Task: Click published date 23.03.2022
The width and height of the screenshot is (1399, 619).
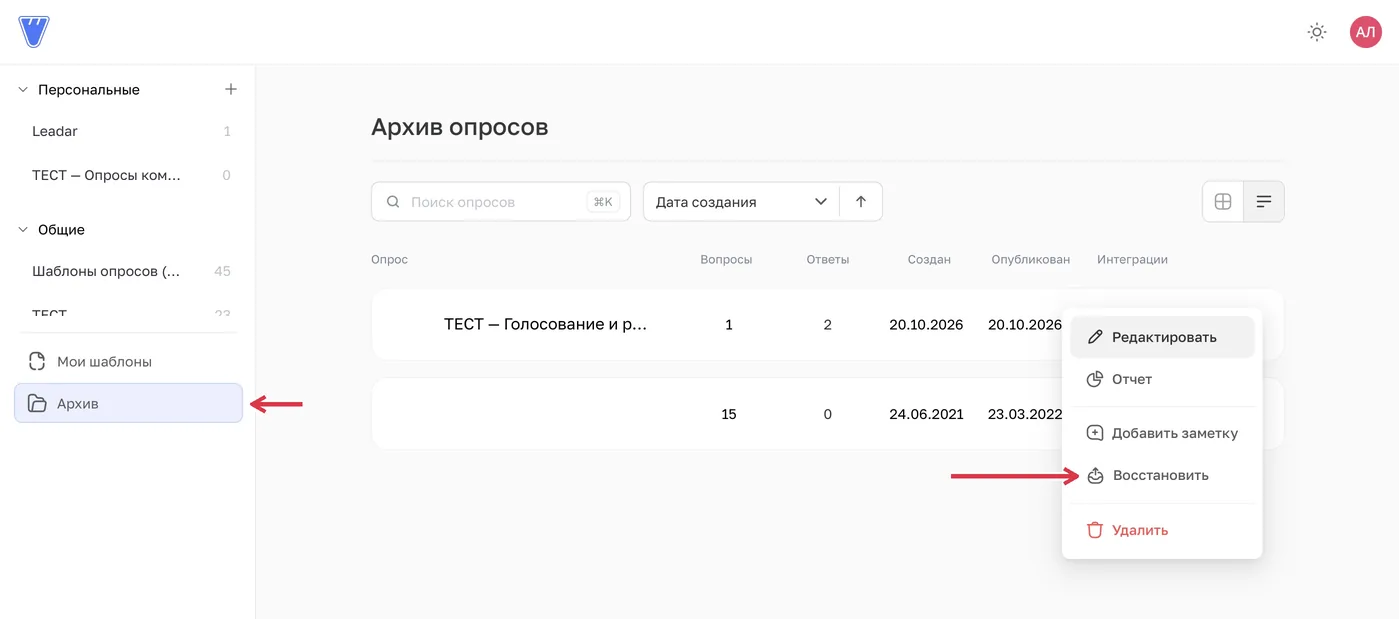Action: [x=1025, y=414]
